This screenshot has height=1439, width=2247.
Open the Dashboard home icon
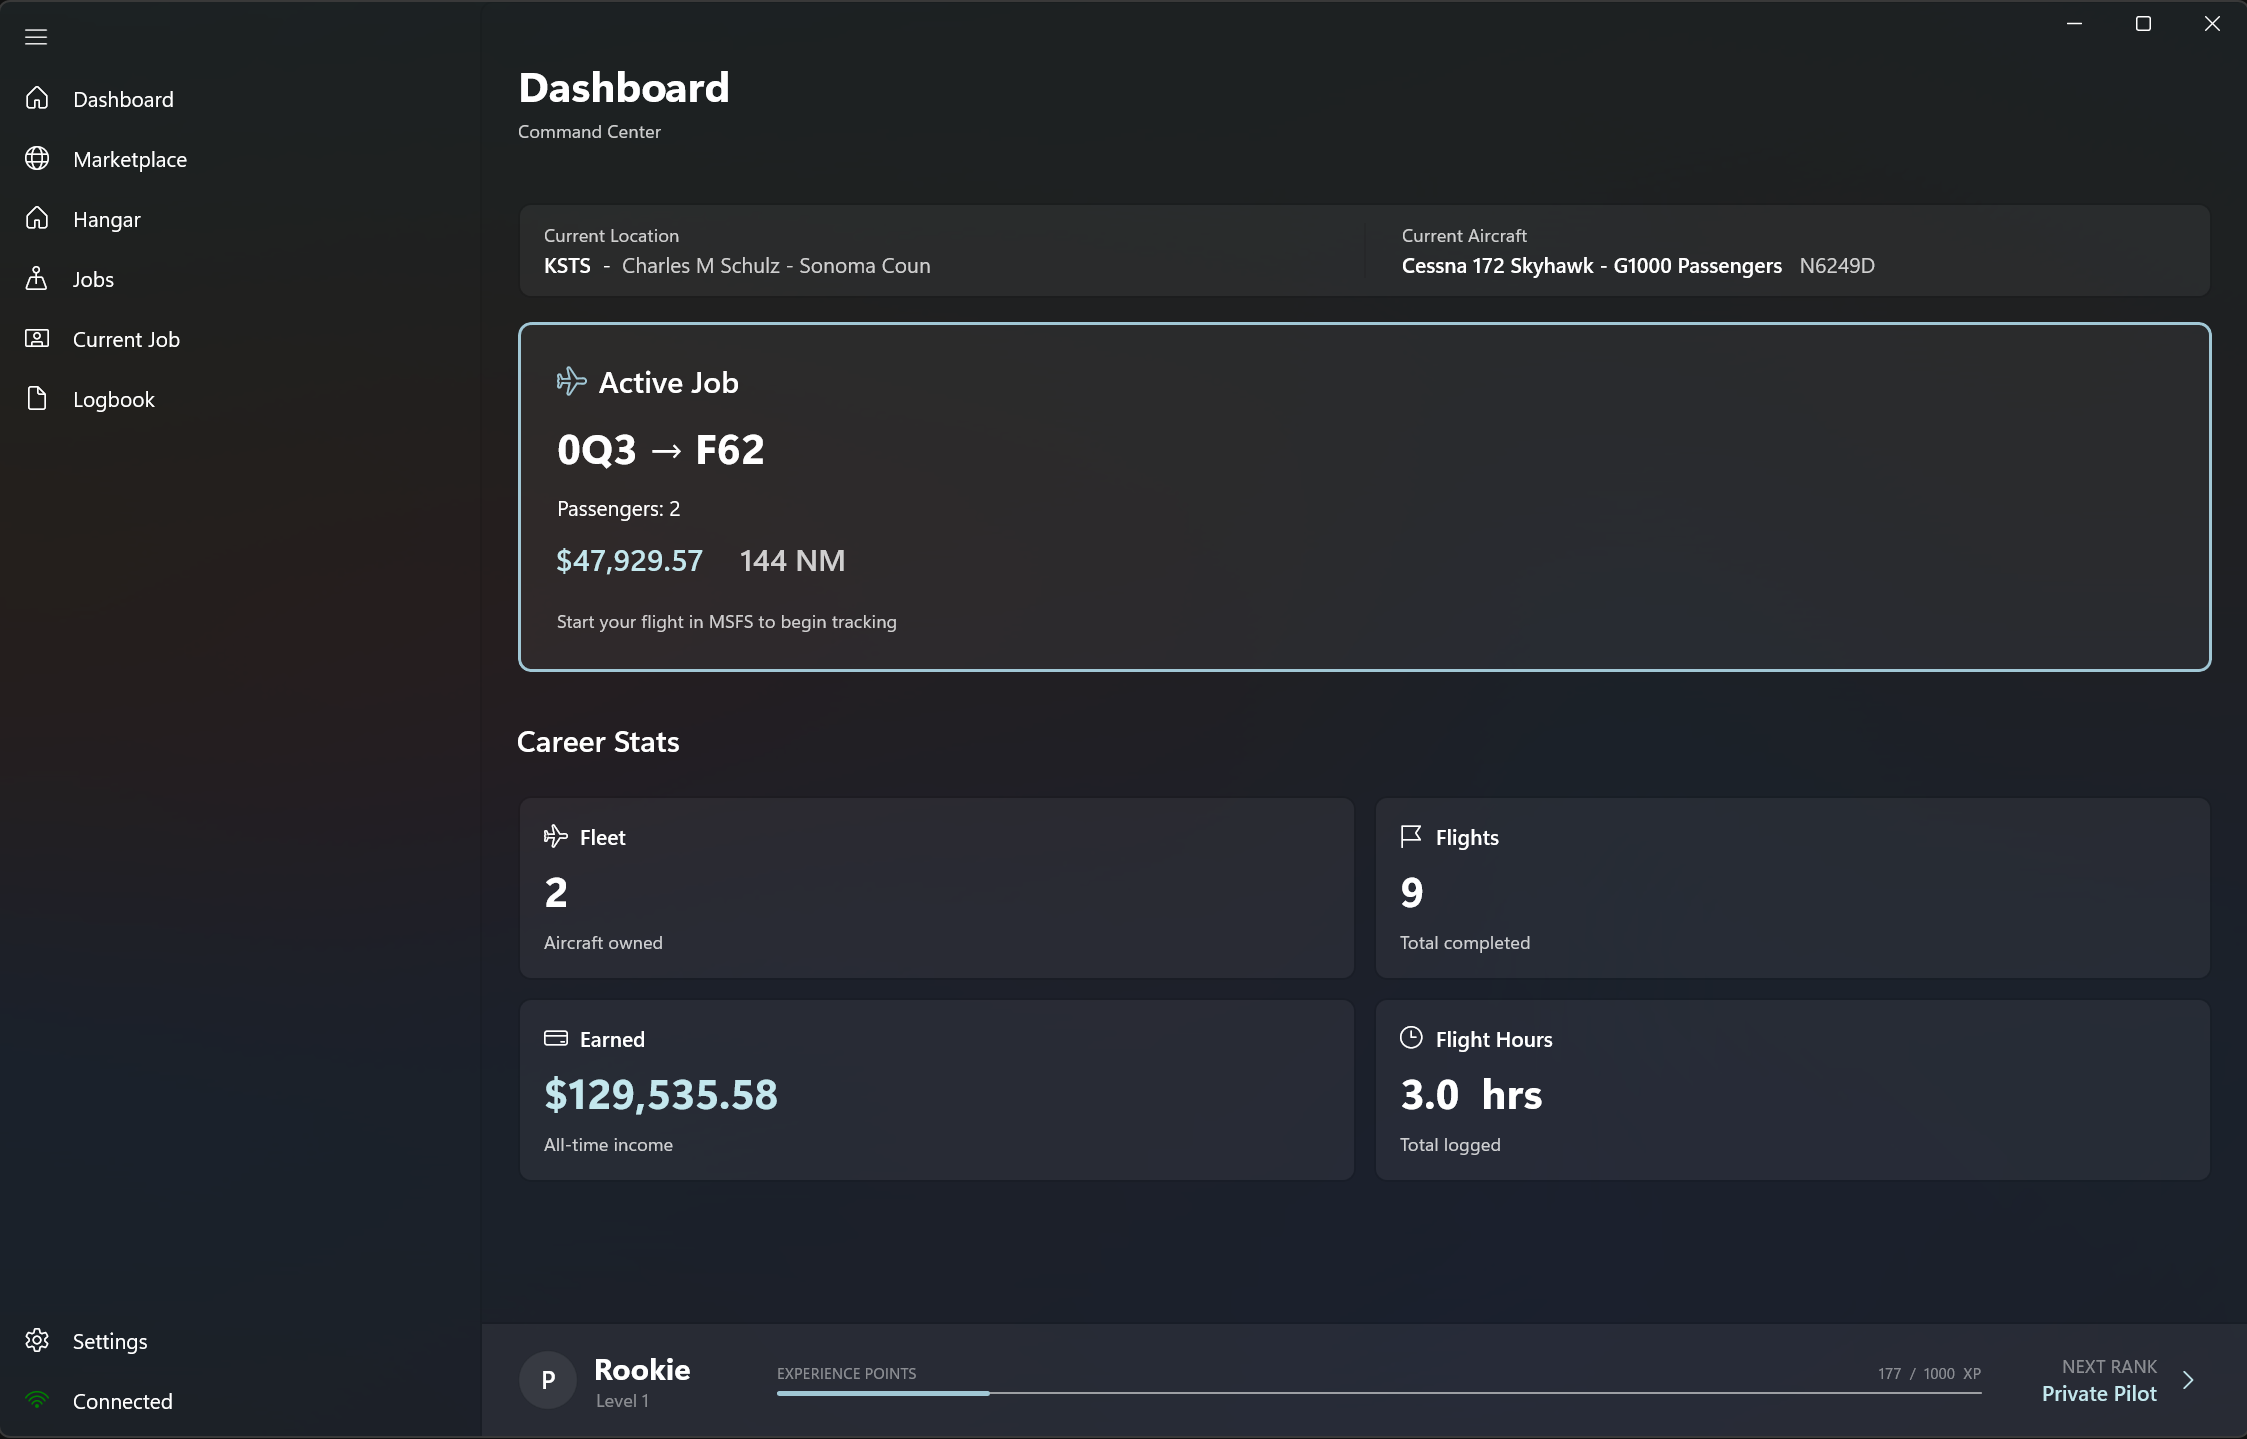pyautogui.click(x=37, y=98)
